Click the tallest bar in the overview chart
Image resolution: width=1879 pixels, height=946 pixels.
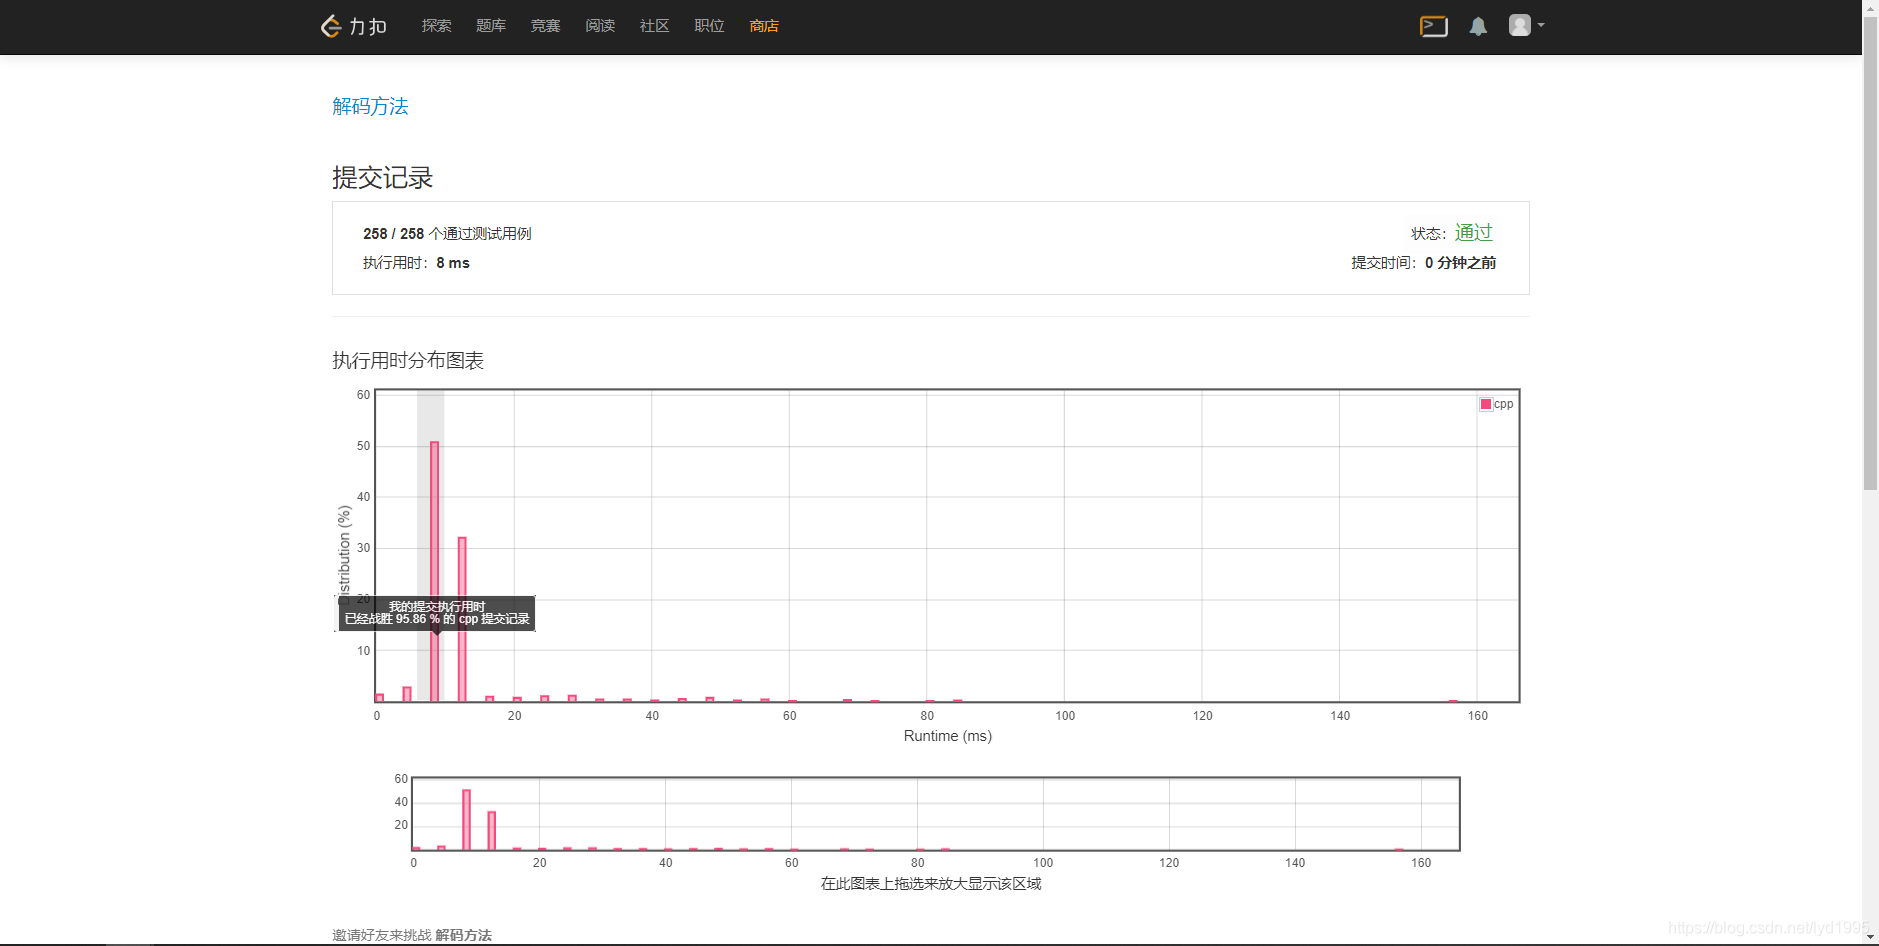point(466,820)
